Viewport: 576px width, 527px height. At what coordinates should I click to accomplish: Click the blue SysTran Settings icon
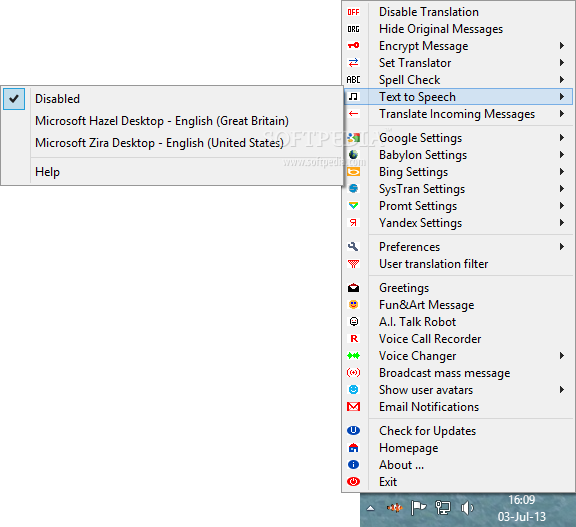tap(353, 188)
